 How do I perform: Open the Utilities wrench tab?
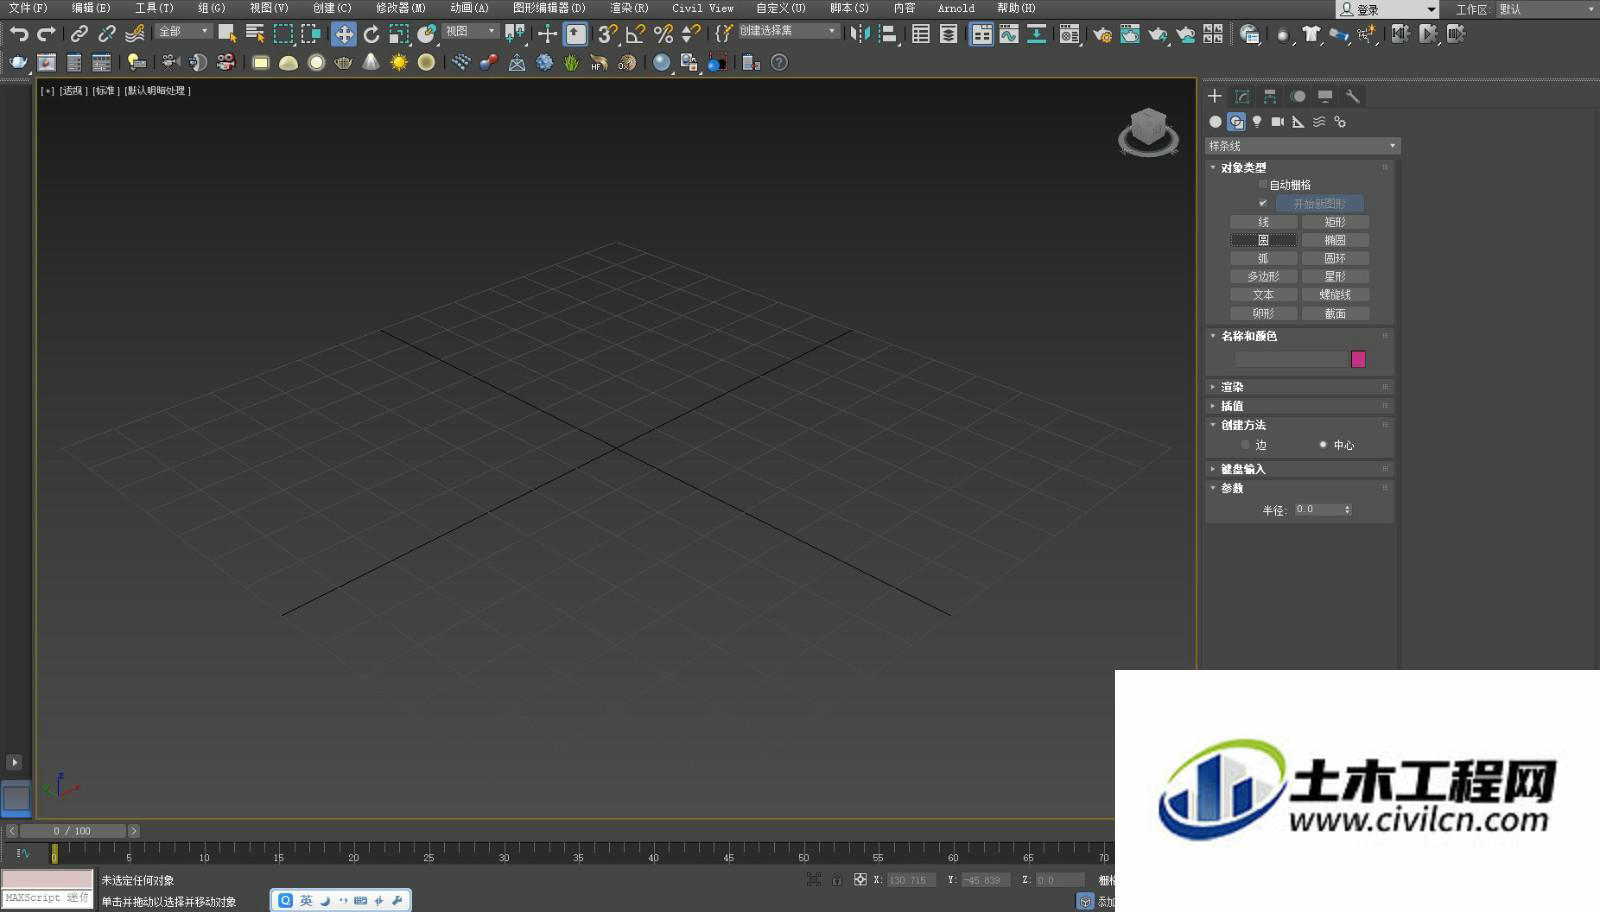coord(1353,96)
